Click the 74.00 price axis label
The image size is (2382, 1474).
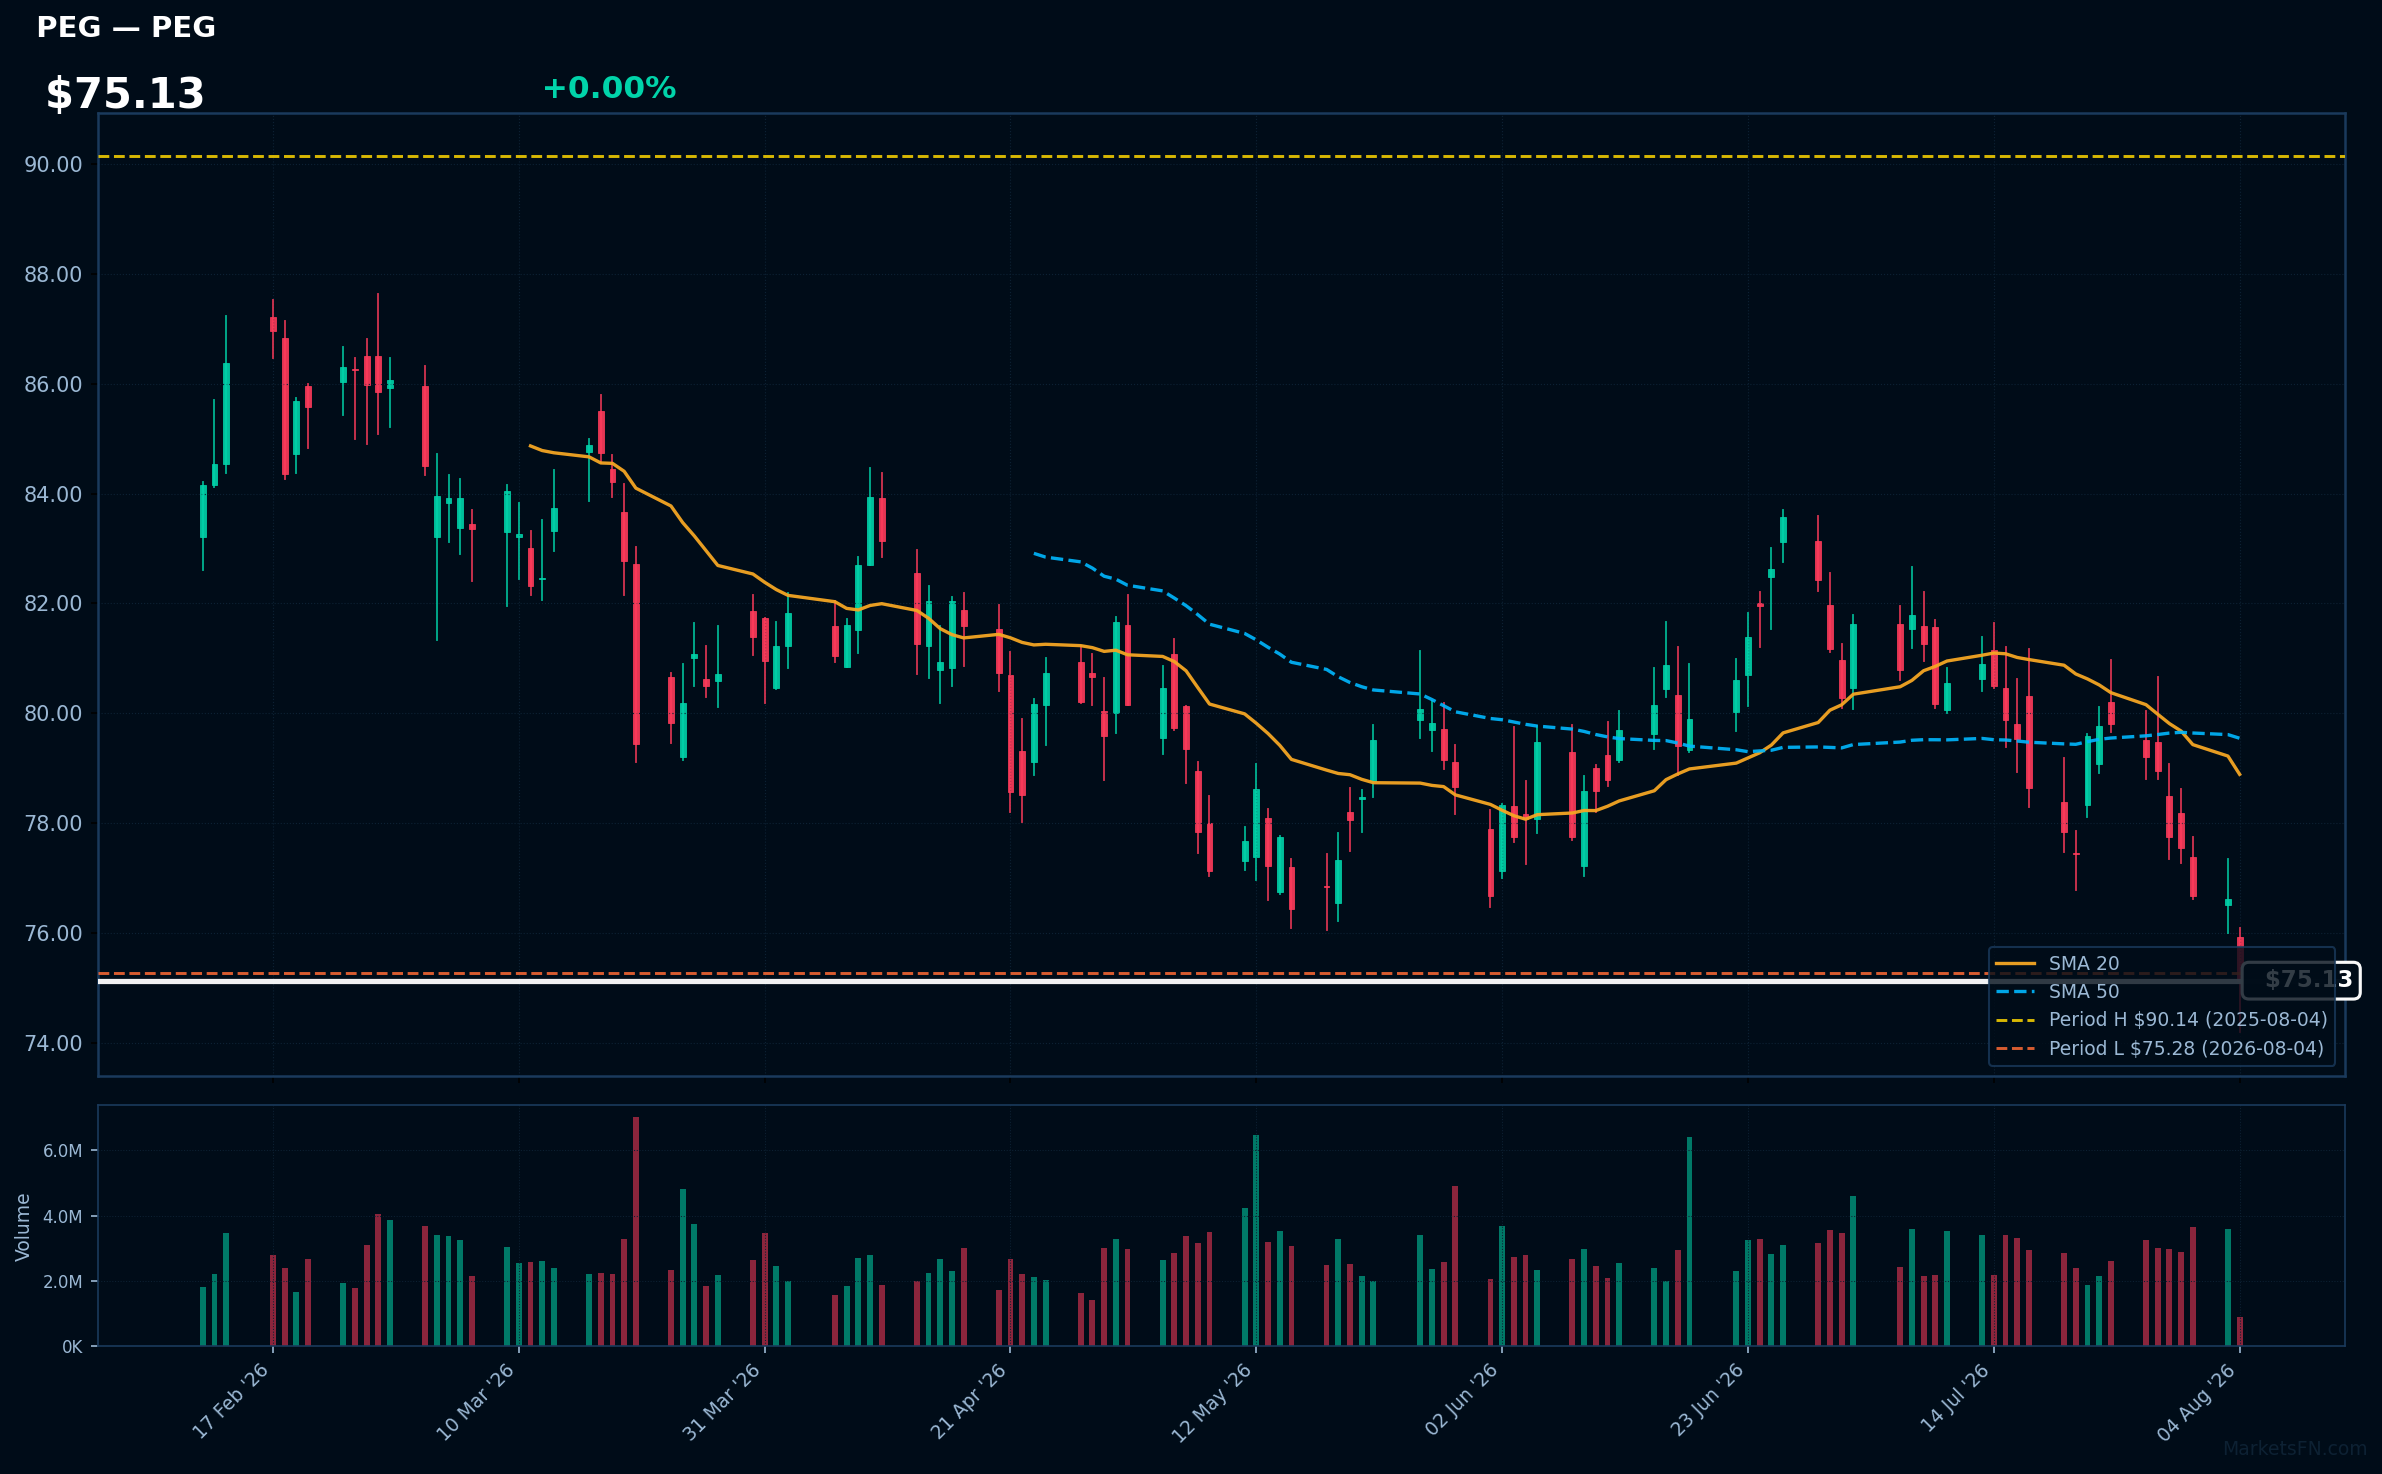53,1044
